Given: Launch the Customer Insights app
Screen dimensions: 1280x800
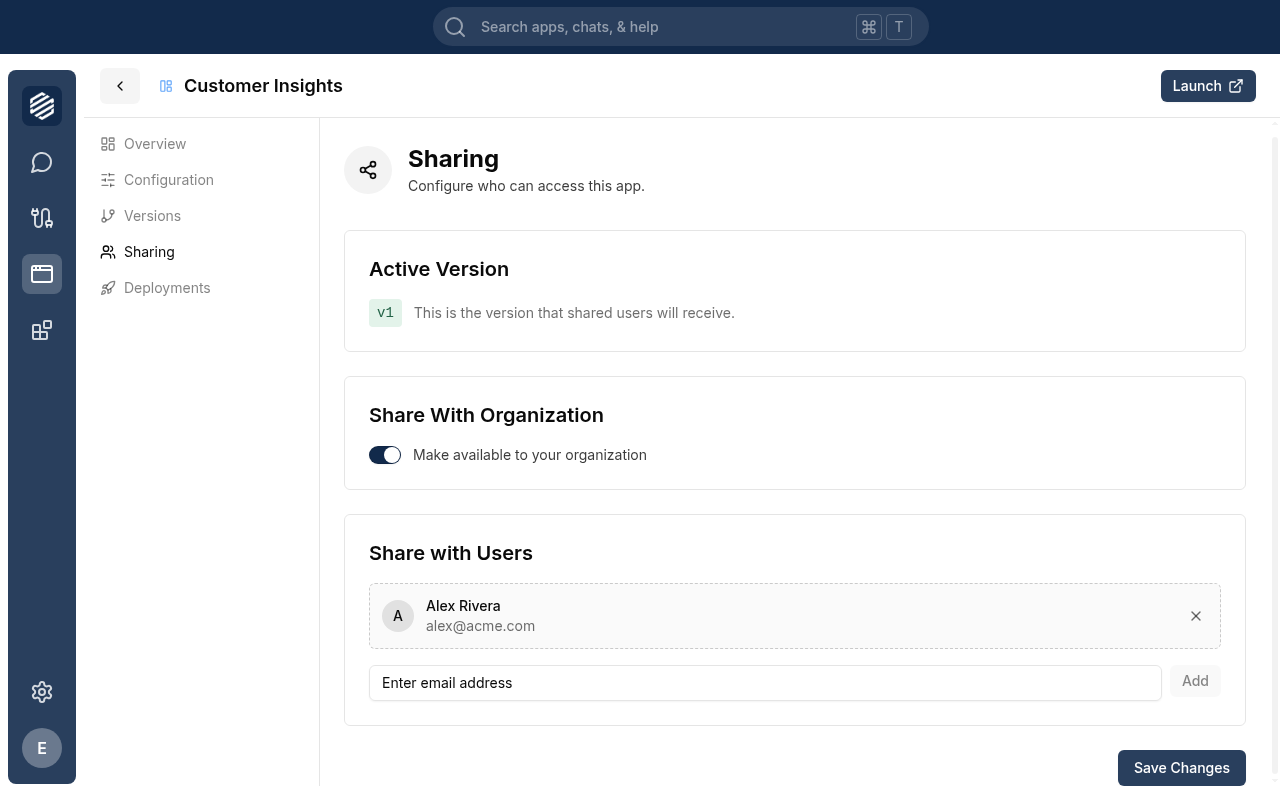Looking at the screenshot, I should coord(1208,86).
